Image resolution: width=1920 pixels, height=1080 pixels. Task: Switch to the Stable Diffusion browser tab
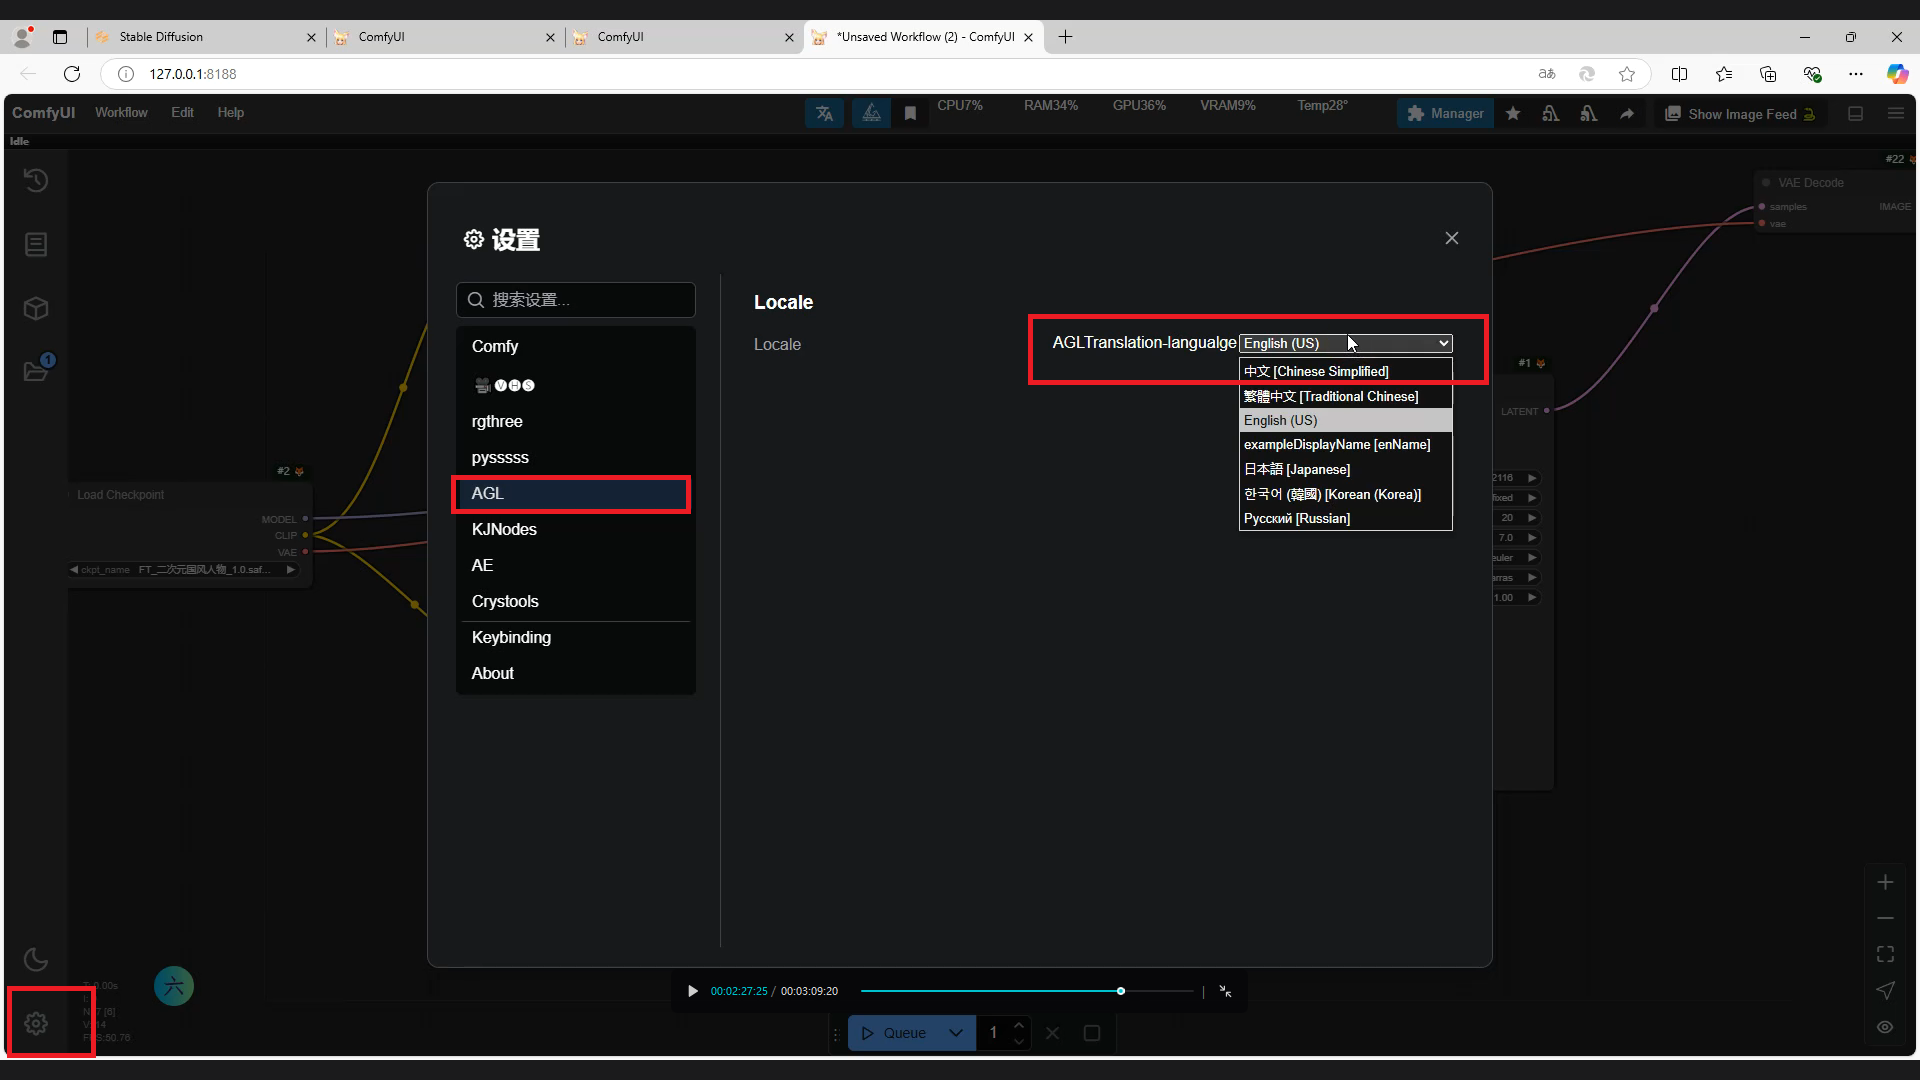tap(205, 37)
